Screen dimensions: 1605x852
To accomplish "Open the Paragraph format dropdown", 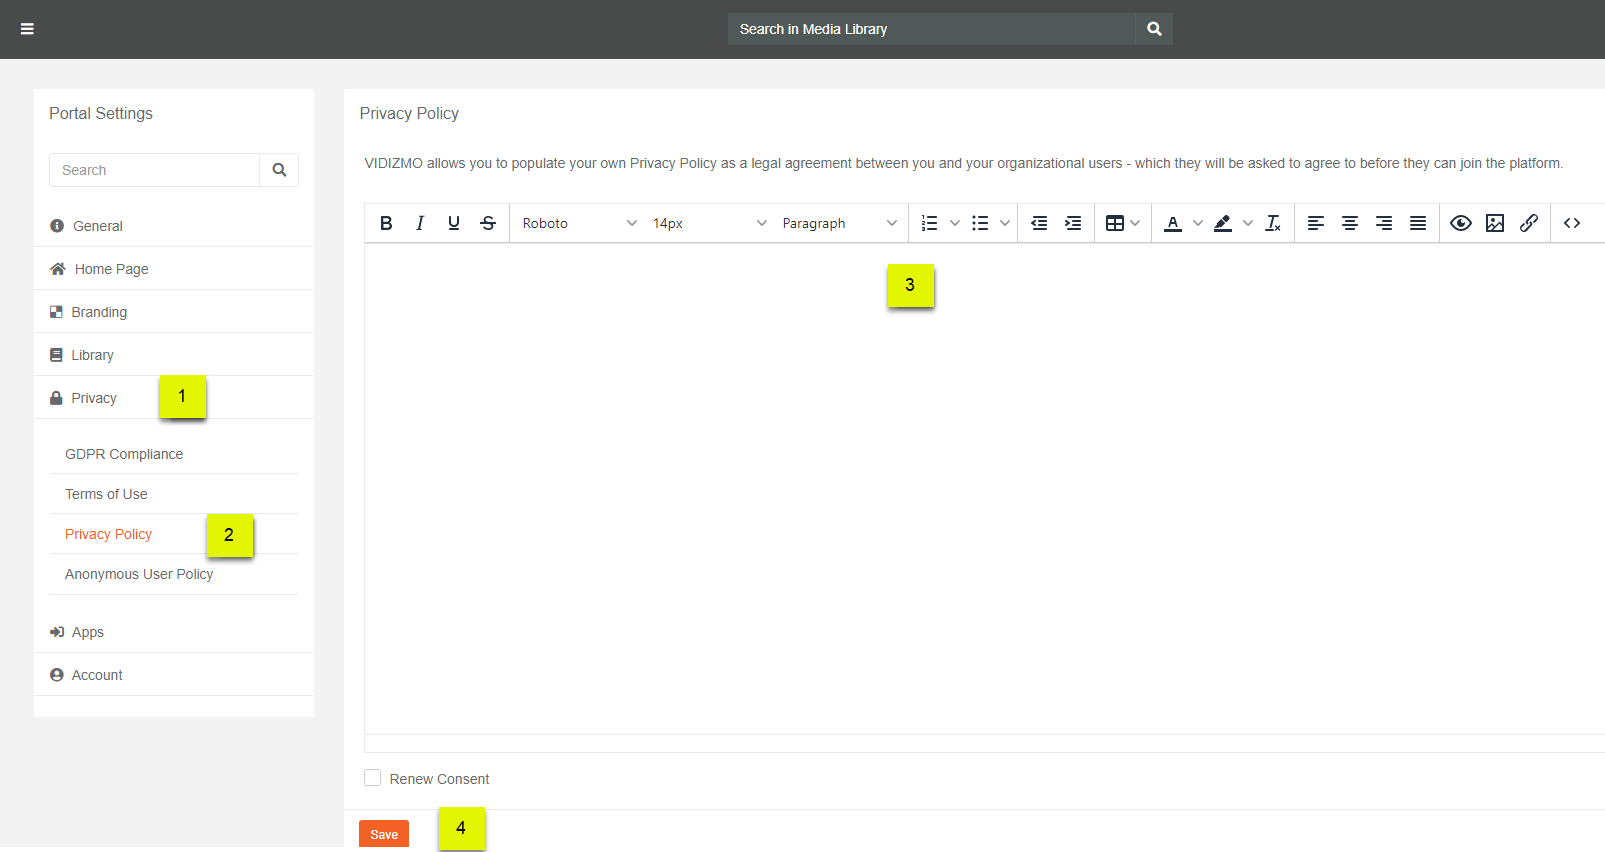I will (x=839, y=223).
